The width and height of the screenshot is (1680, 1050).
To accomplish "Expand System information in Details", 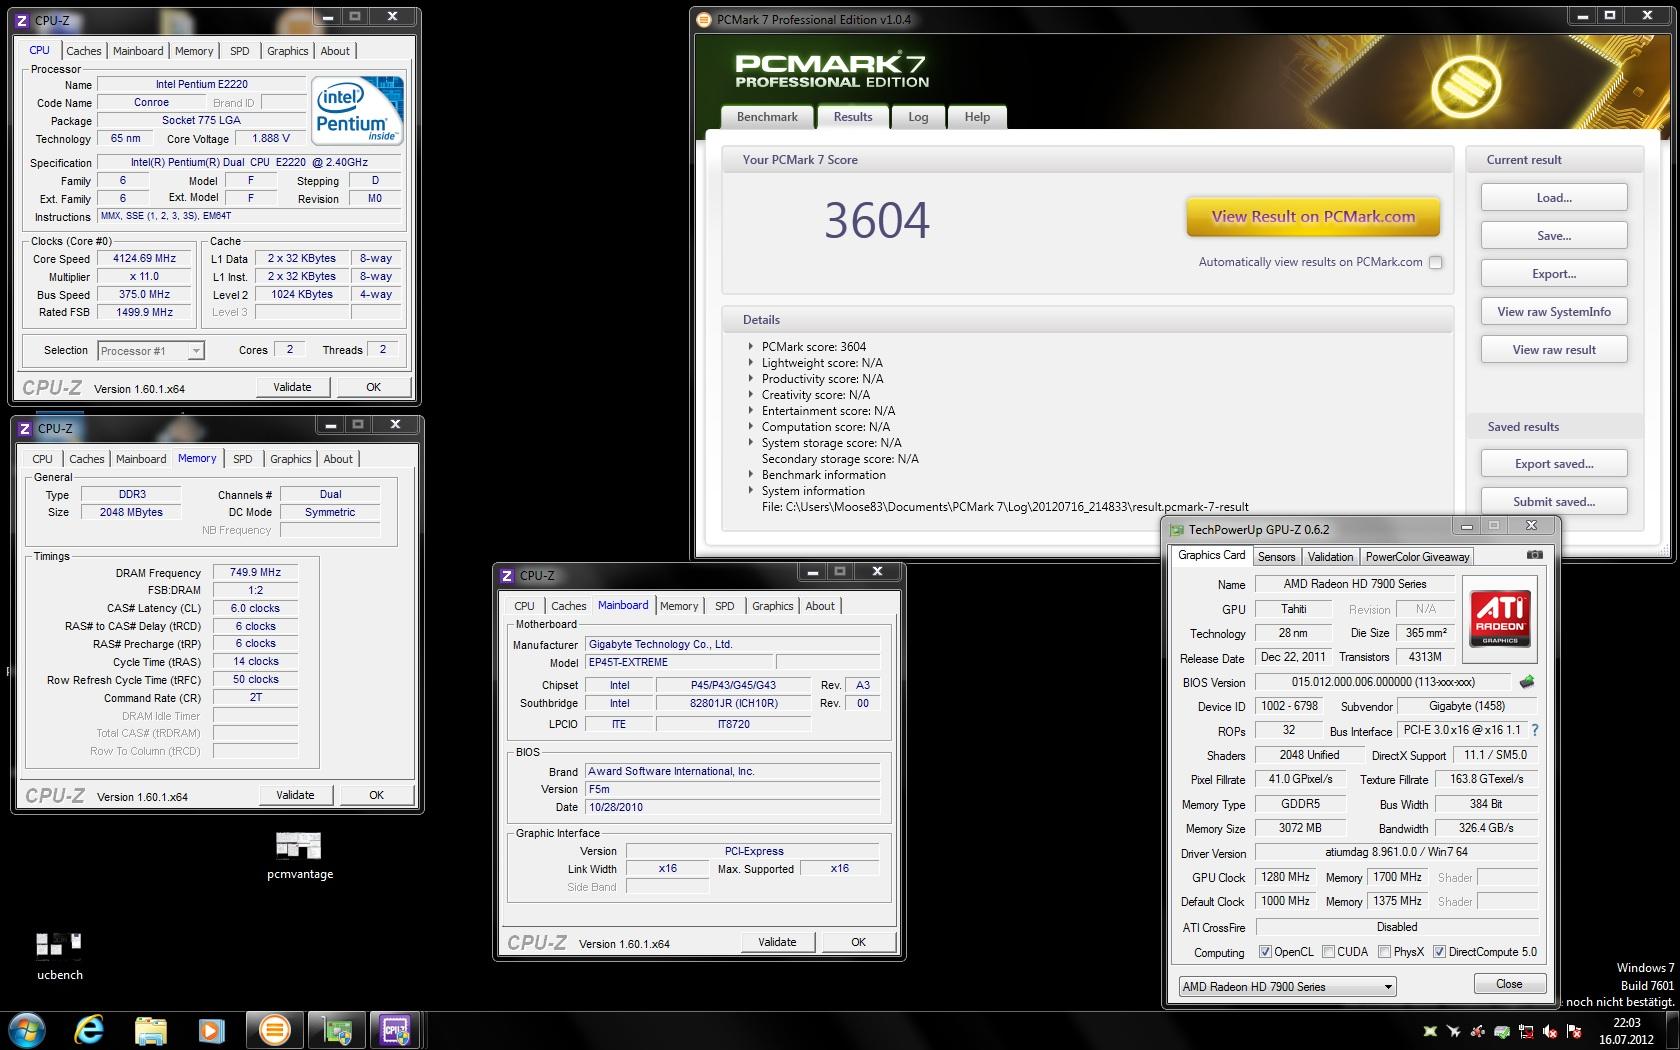I will pyautogui.click(x=751, y=490).
